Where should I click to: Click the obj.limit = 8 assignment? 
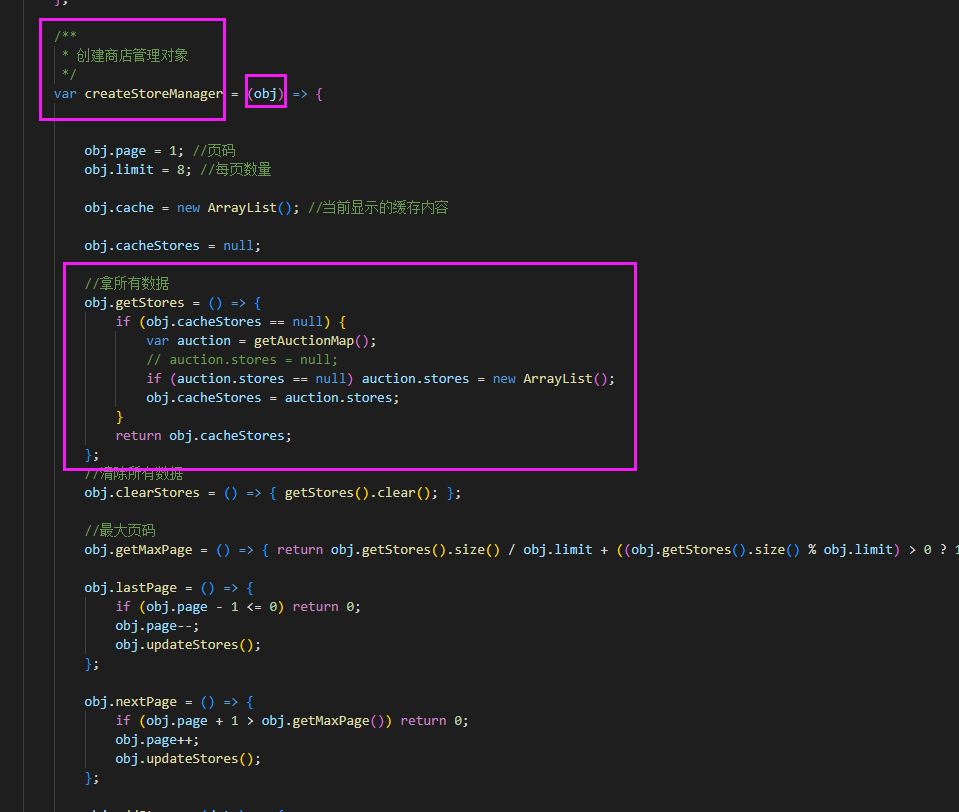pos(138,169)
